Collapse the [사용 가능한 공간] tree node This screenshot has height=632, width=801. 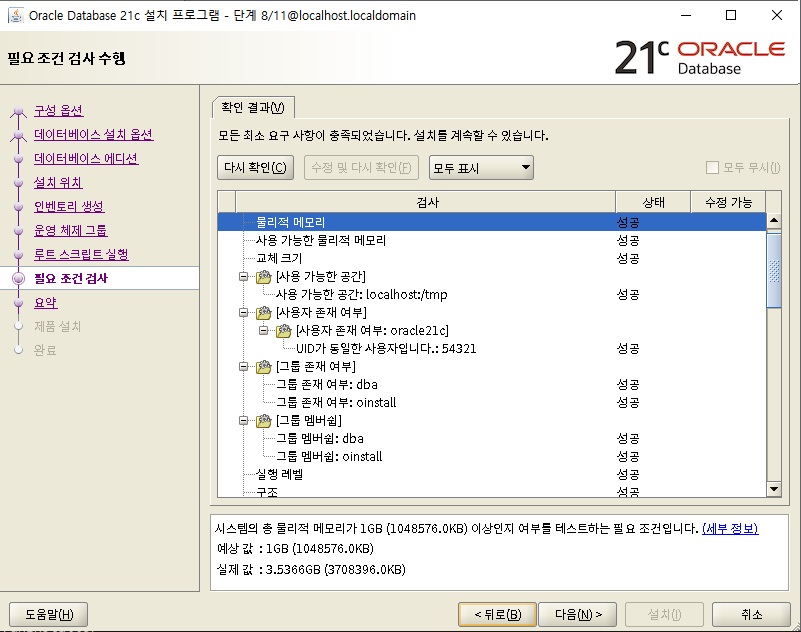244,277
